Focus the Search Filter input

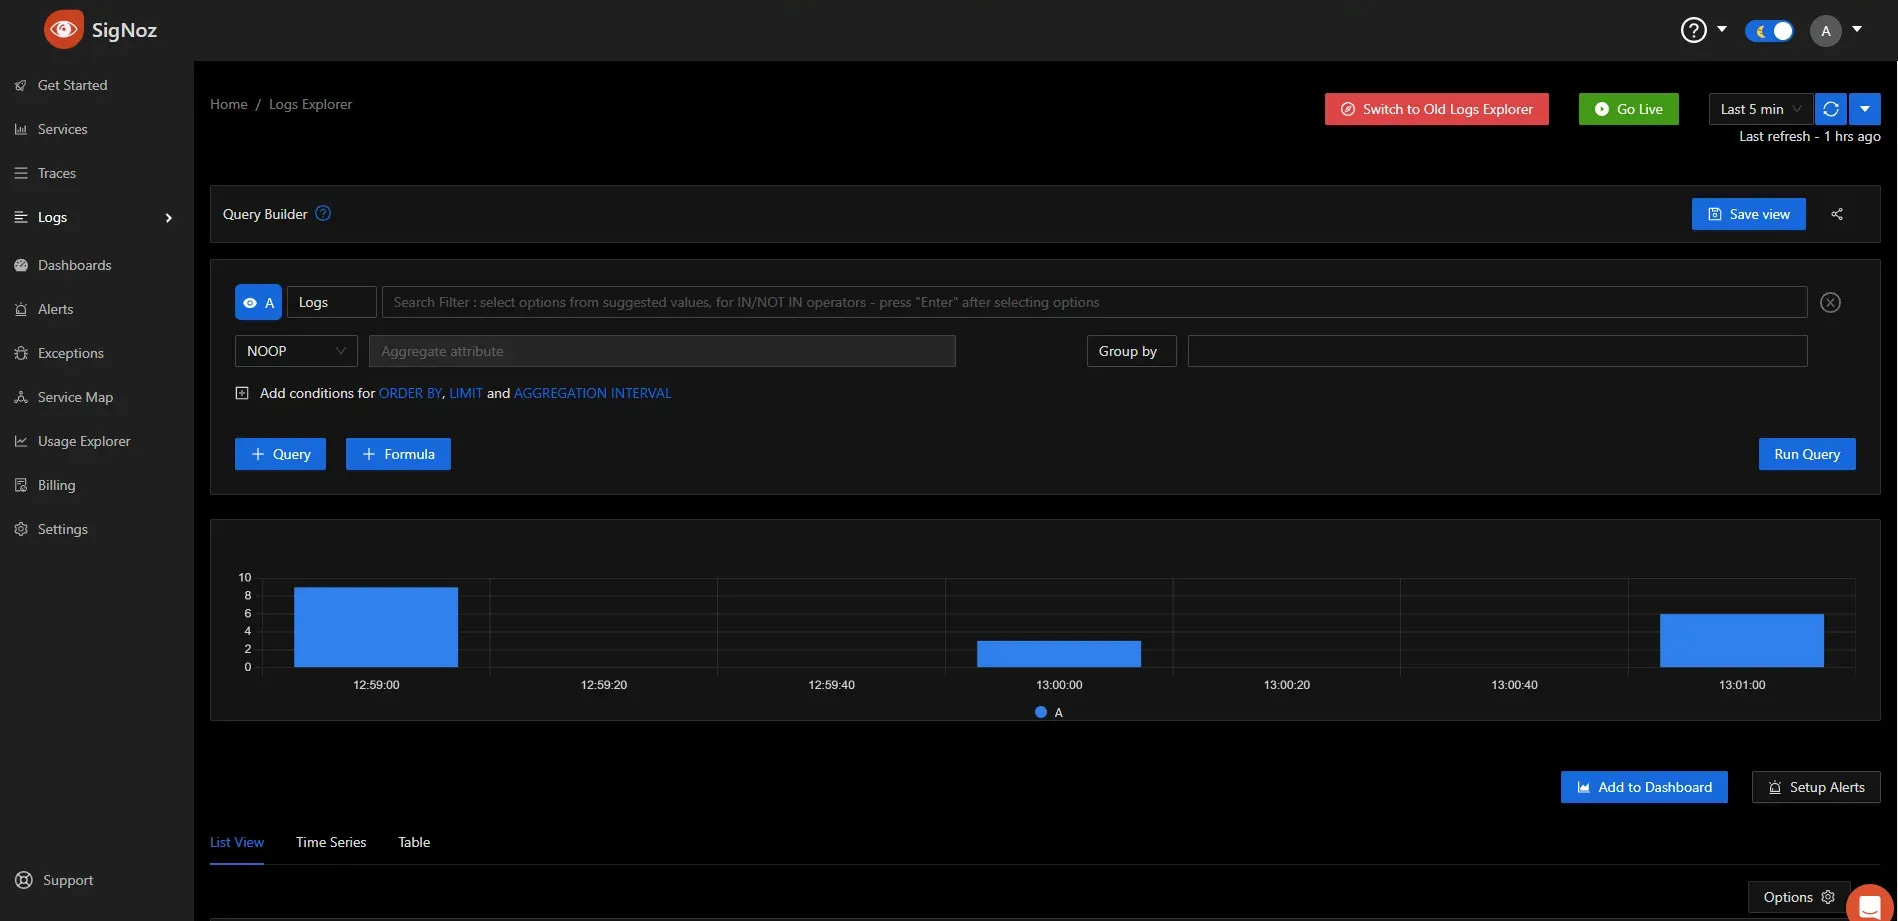1095,302
